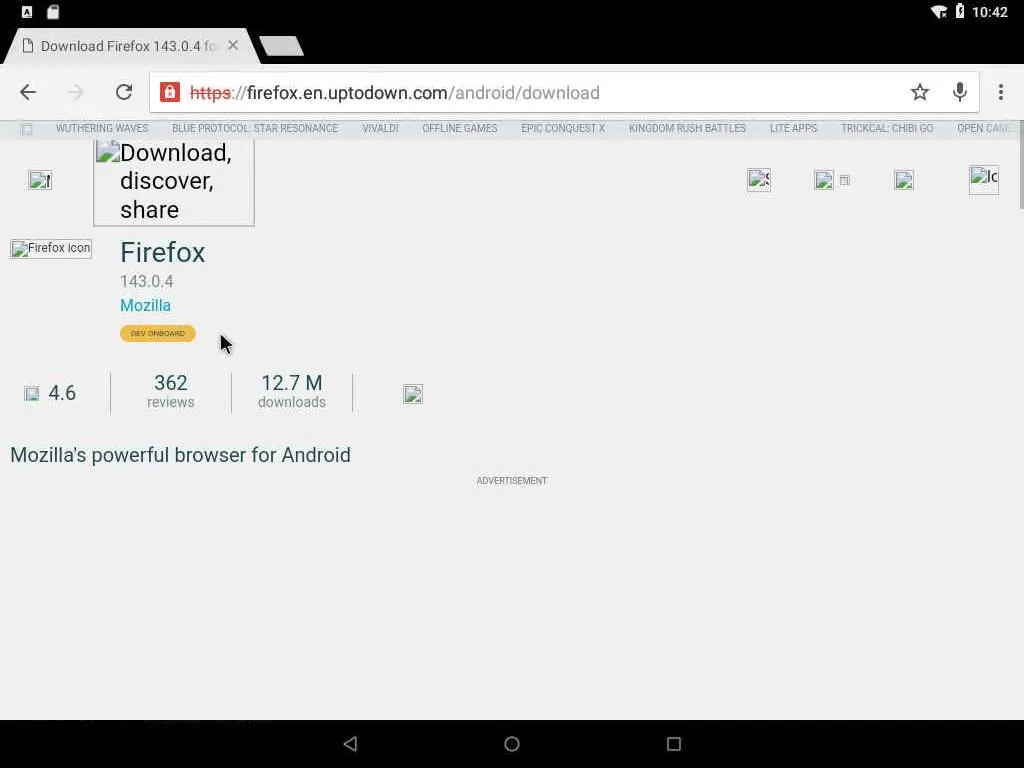1024x768 pixels.
Task: Bookmark page with the star icon
Action: [x=920, y=92]
